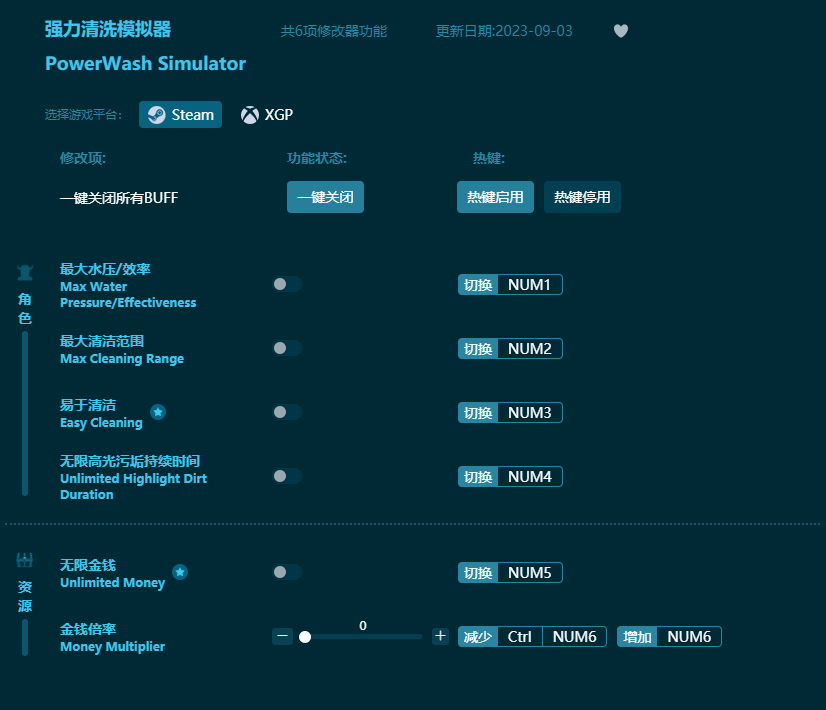Click the plus button for Money Multiplier
The width and height of the screenshot is (826, 710).
[440, 636]
